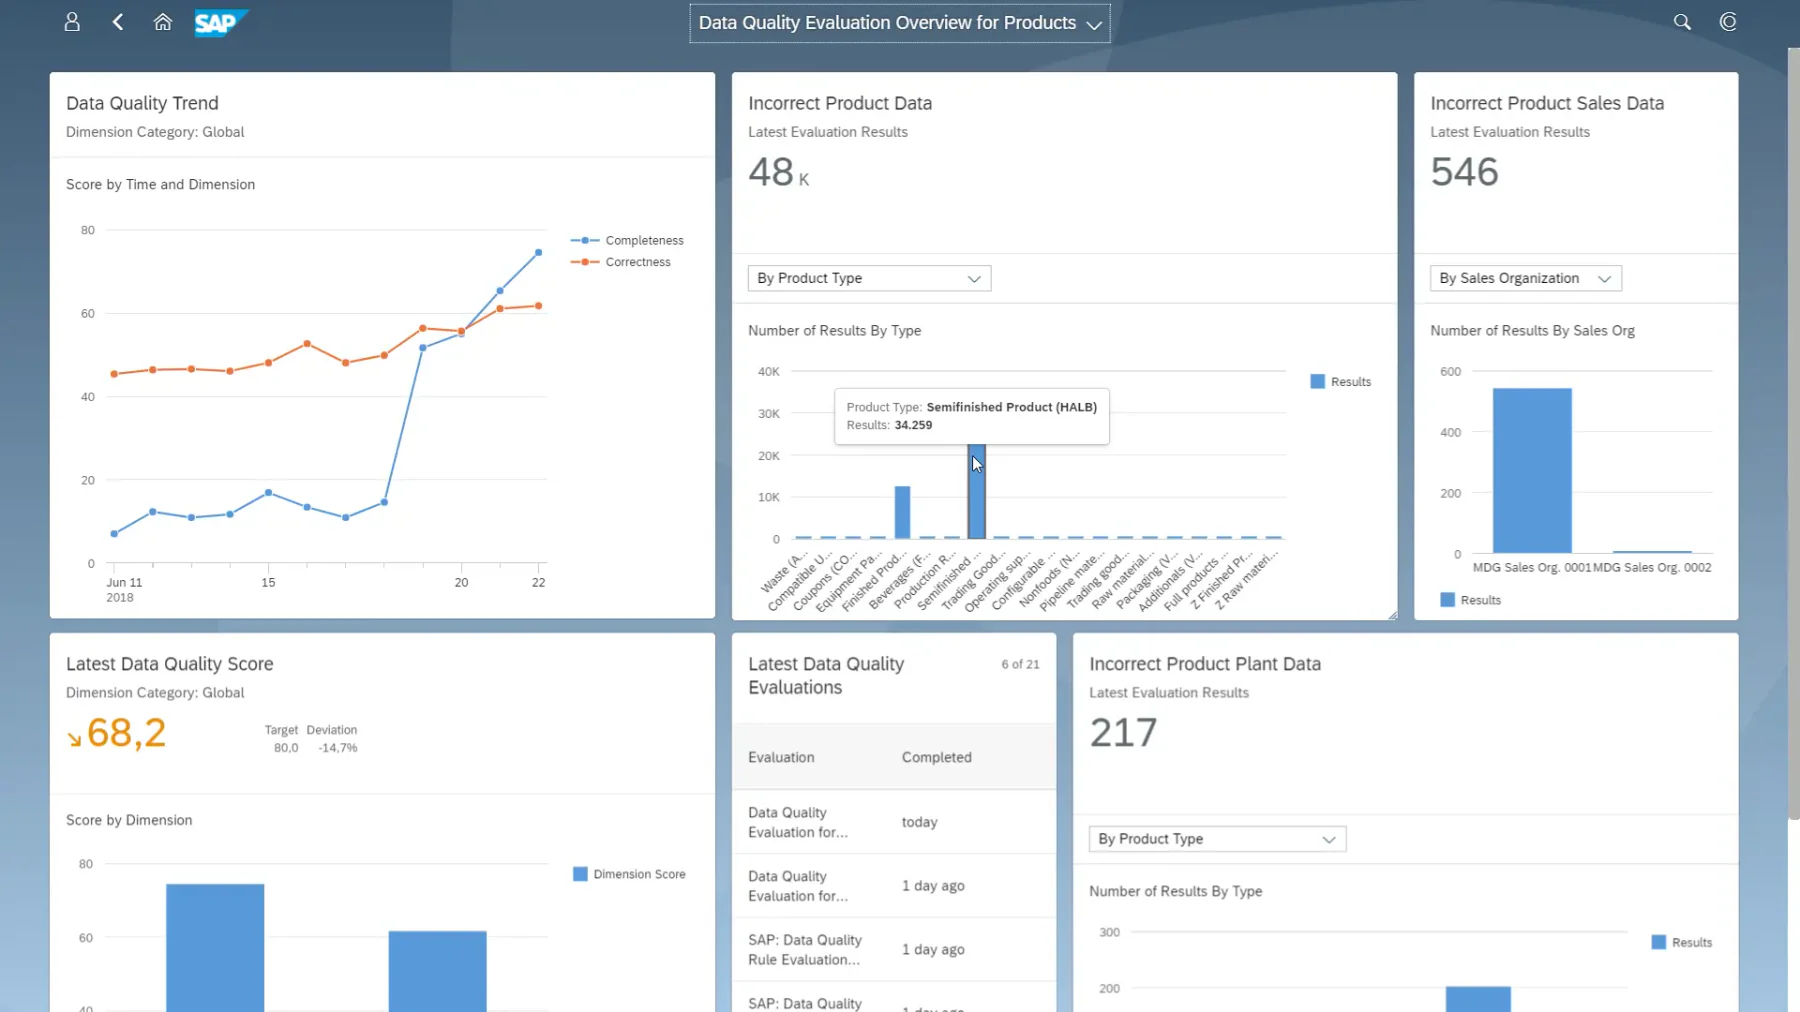1800x1012 pixels.
Task: Open the user profile icon
Action: tap(72, 22)
